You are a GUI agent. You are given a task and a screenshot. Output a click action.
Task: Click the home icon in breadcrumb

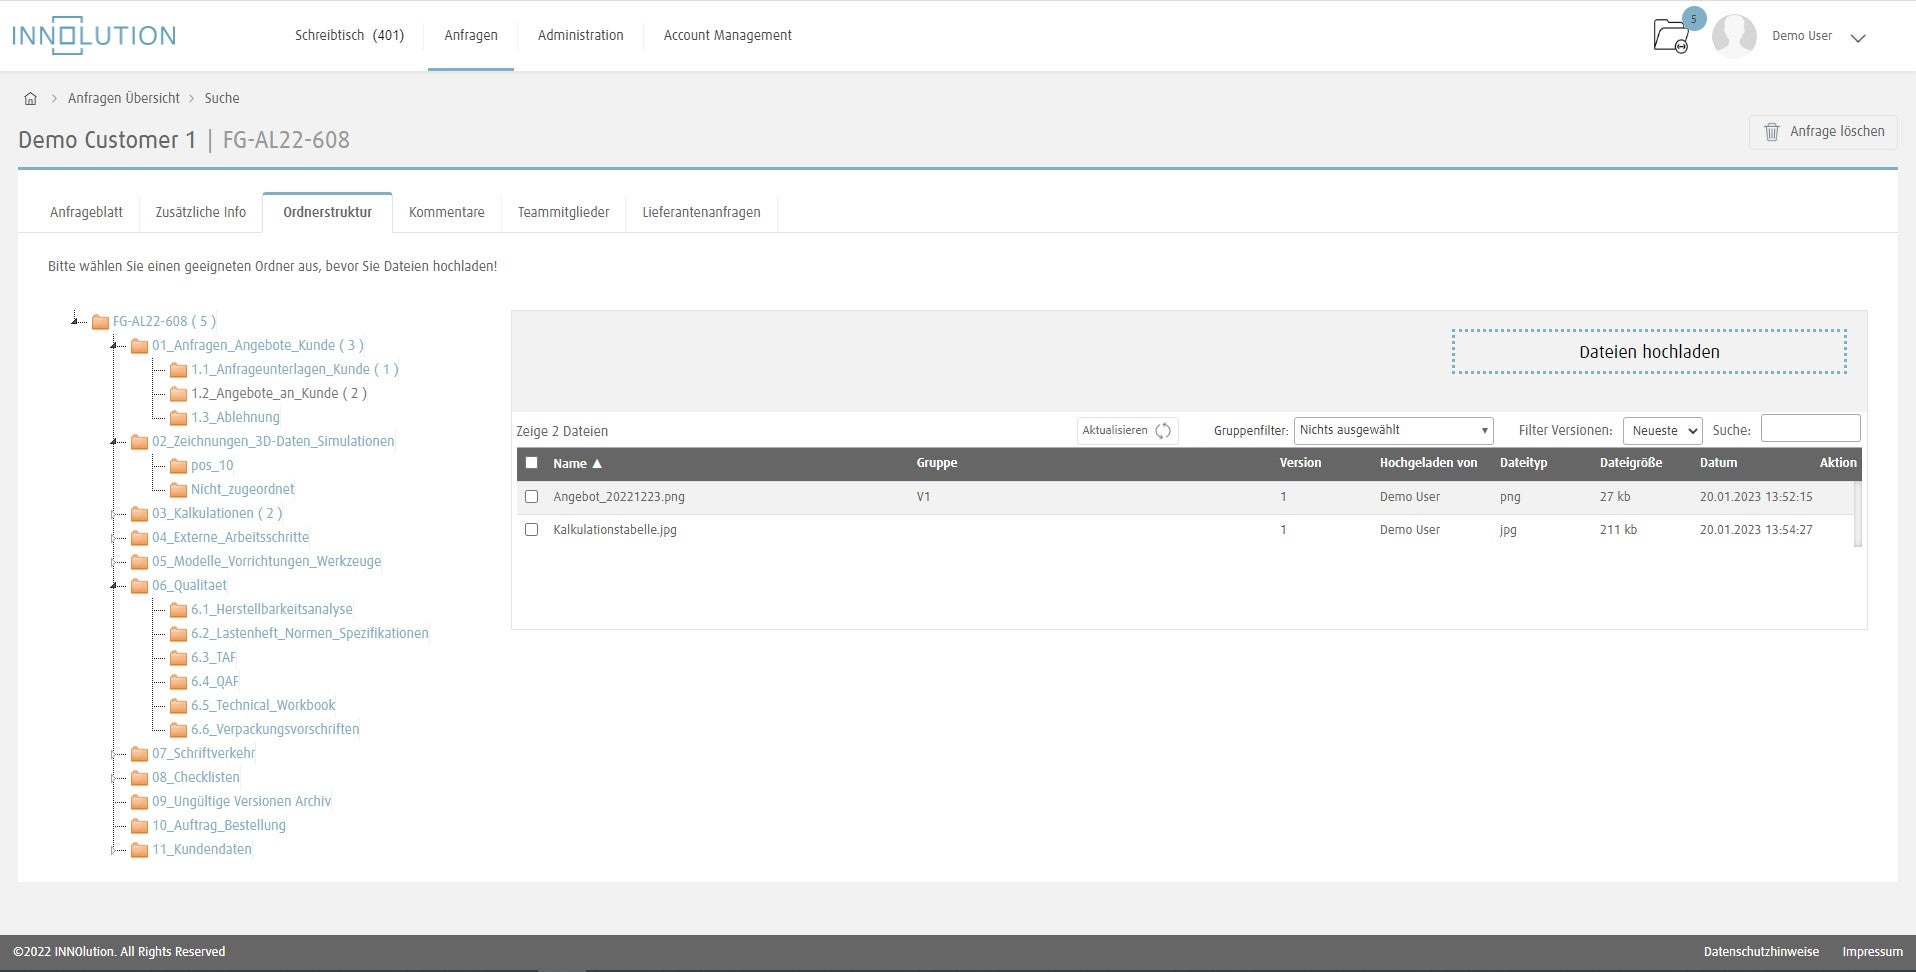(30, 98)
